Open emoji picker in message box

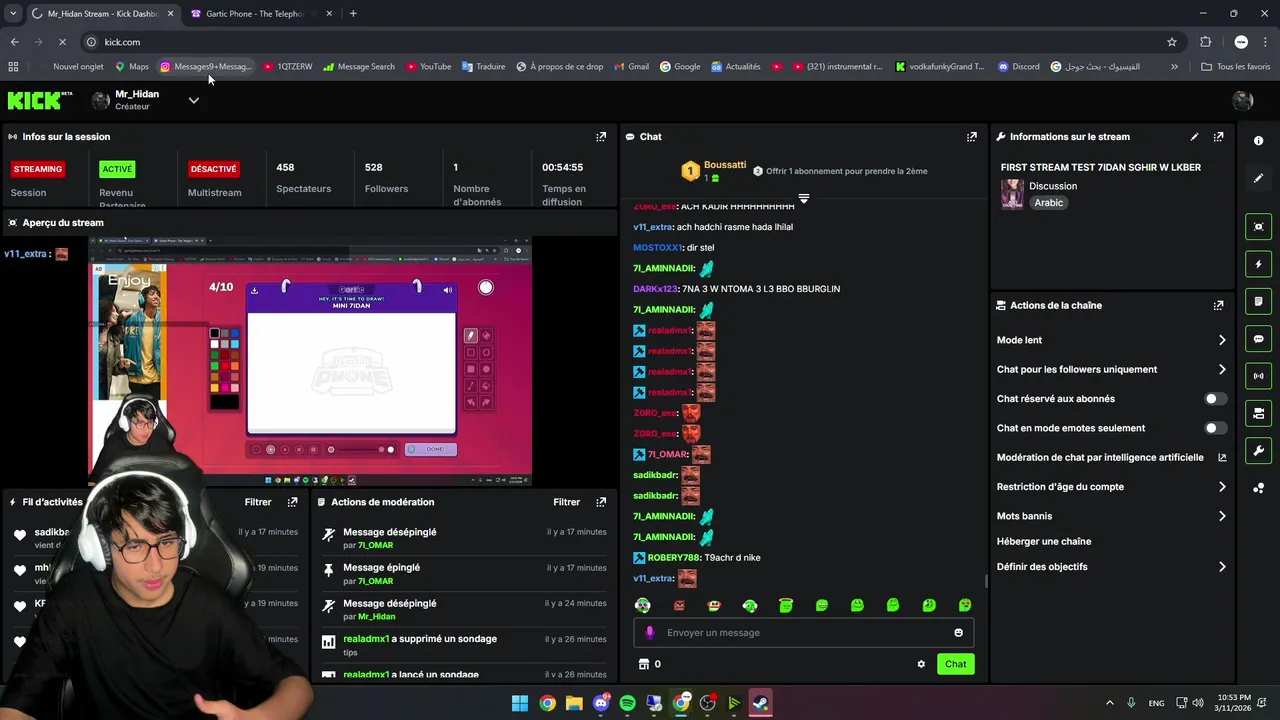tap(958, 632)
